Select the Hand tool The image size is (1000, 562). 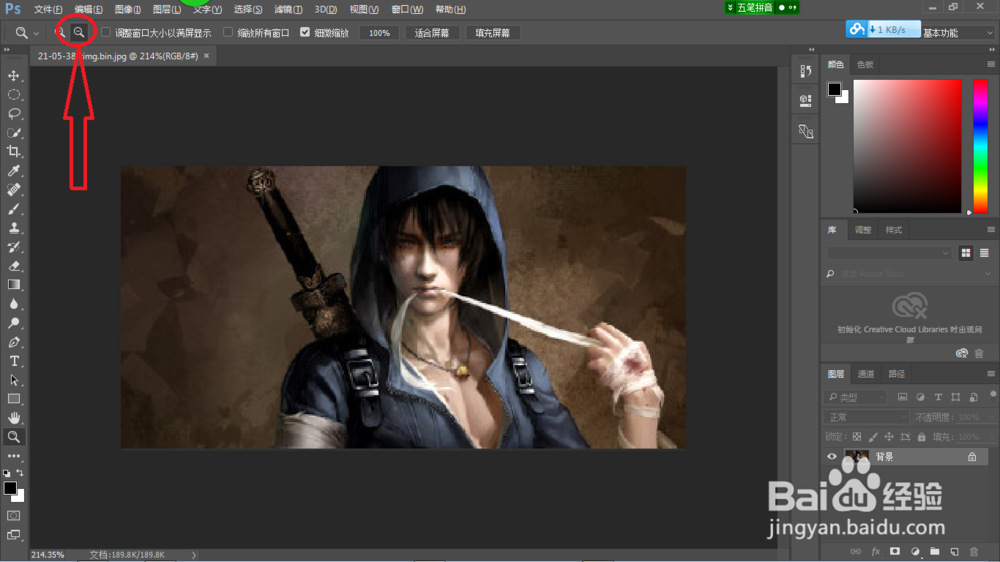pos(13,418)
